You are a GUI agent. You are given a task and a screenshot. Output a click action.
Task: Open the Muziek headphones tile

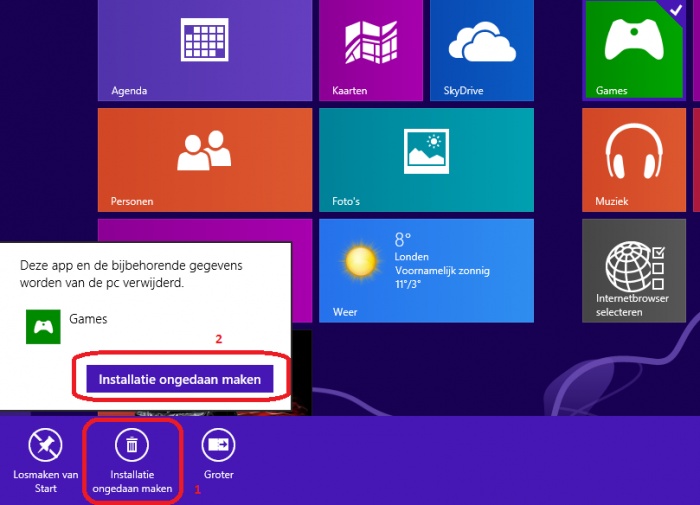tap(634, 160)
